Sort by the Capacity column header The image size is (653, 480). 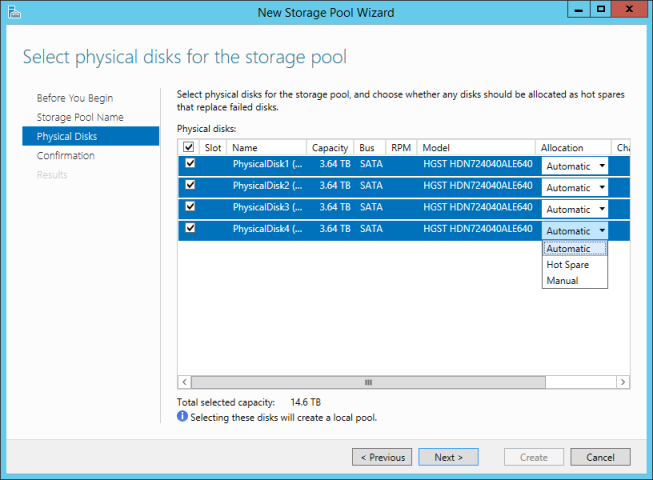point(330,148)
